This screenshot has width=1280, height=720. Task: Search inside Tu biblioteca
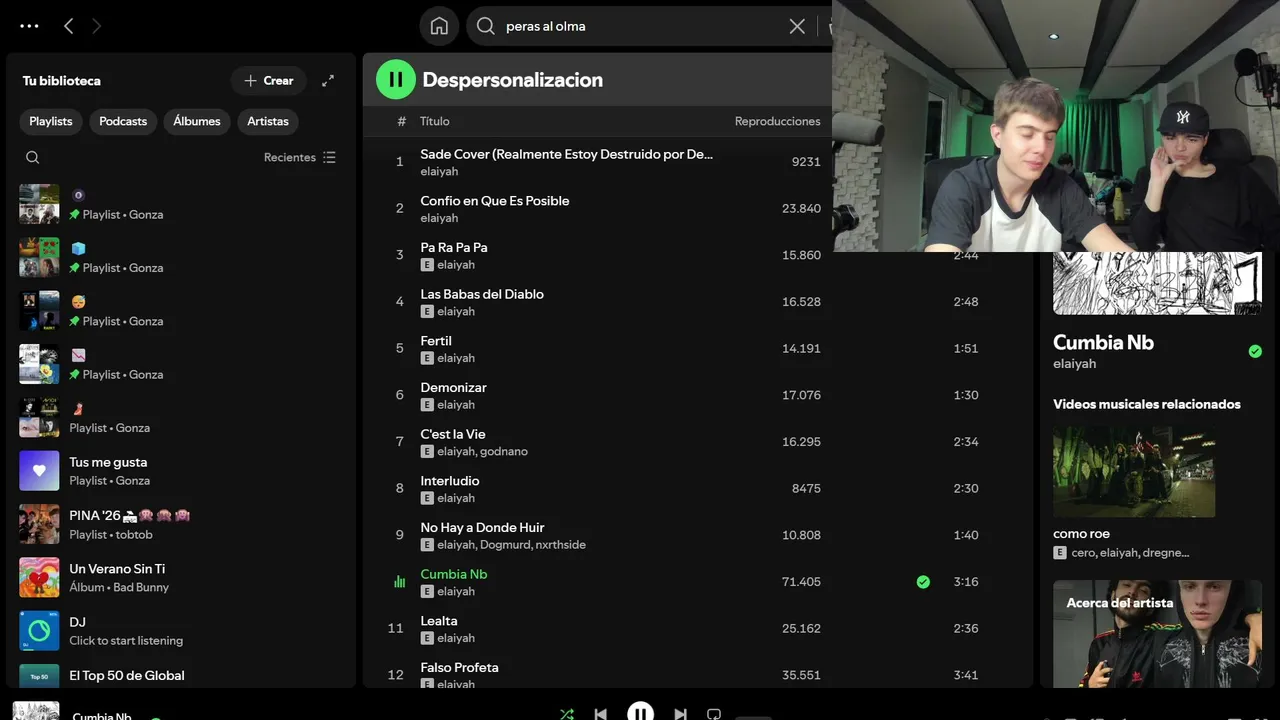point(33,157)
